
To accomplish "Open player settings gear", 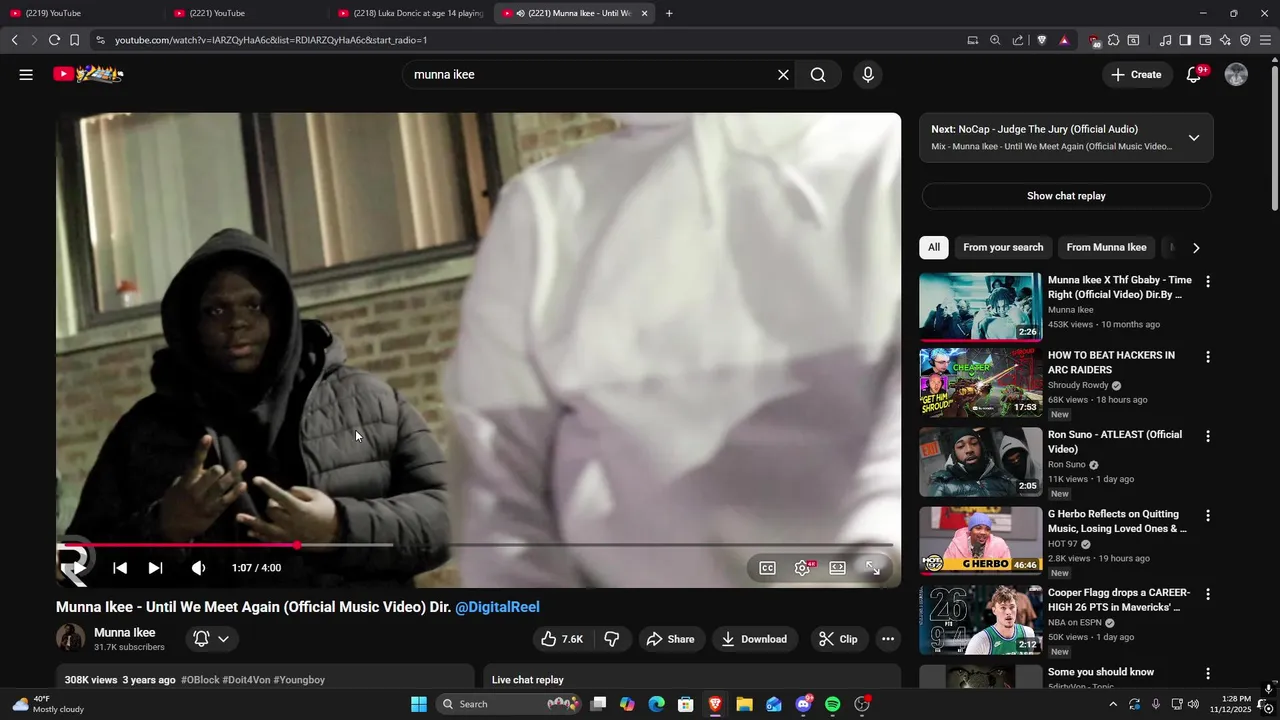I will (x=803, y=567).
